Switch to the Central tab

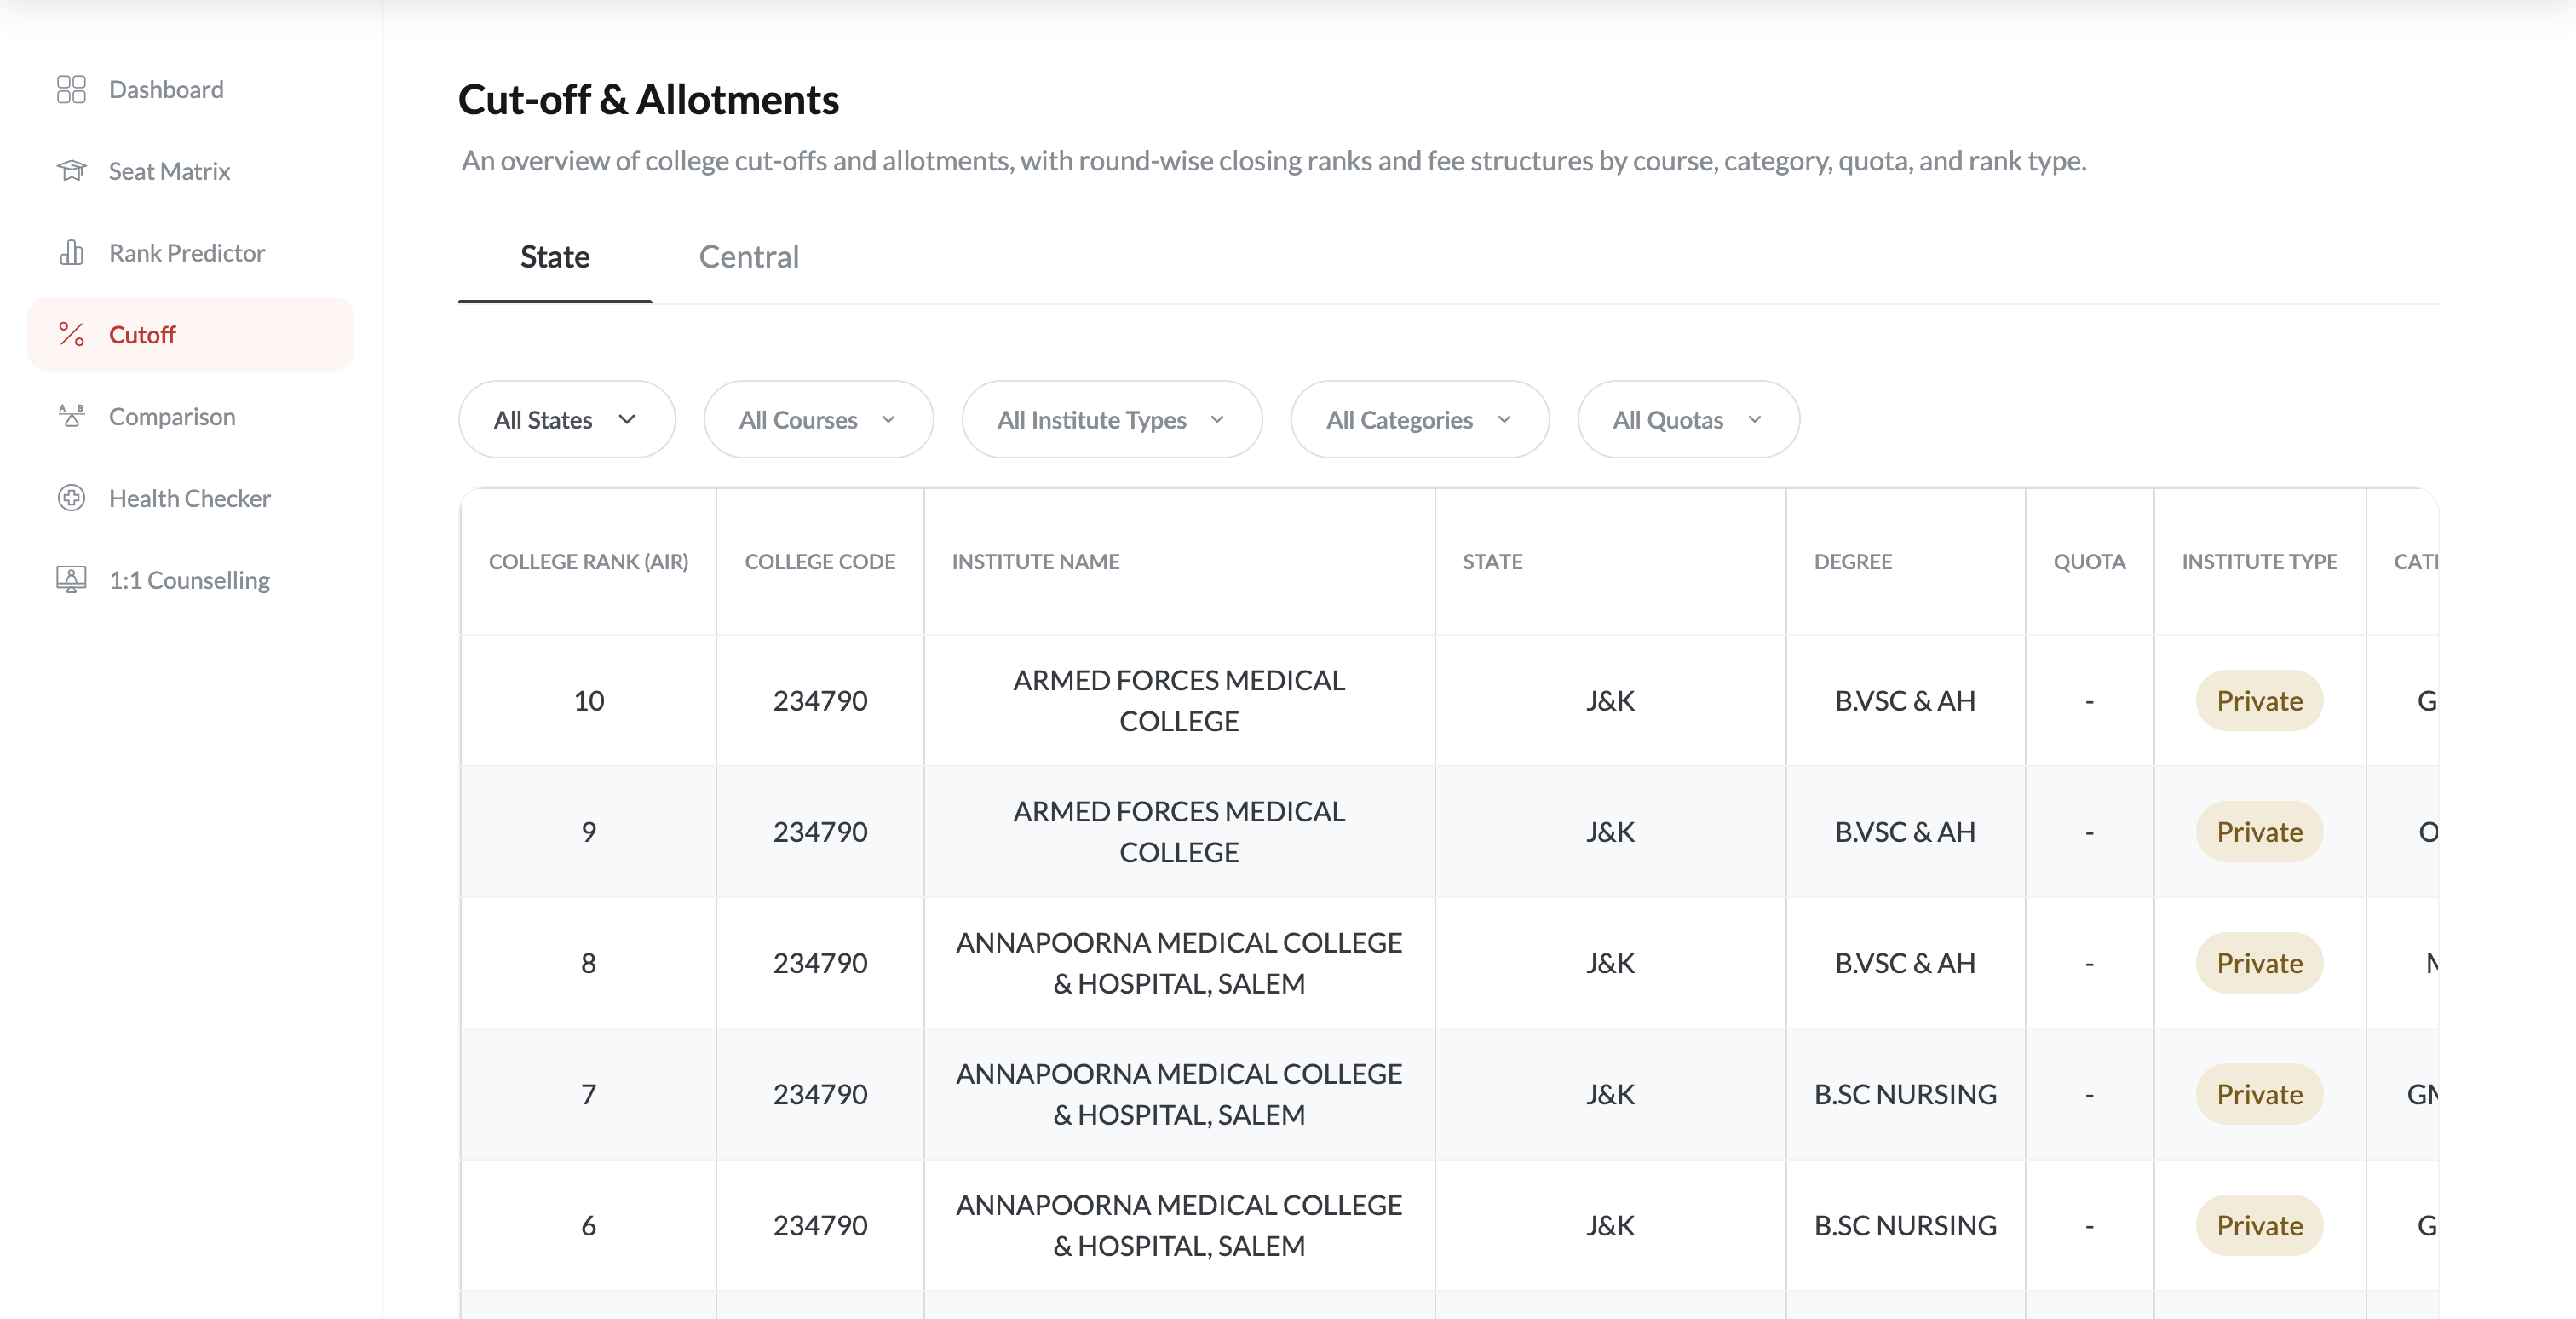[x=748, y=257]
